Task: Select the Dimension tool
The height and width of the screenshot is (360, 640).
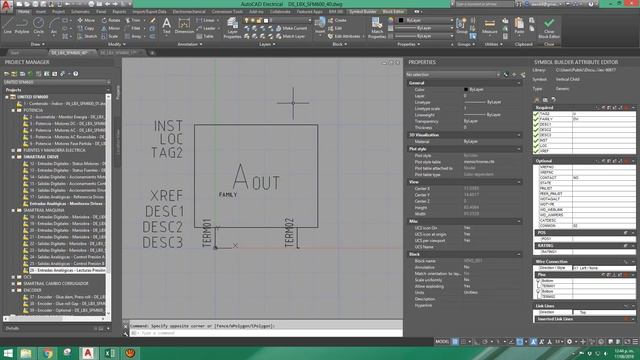Action: (184, 25)
